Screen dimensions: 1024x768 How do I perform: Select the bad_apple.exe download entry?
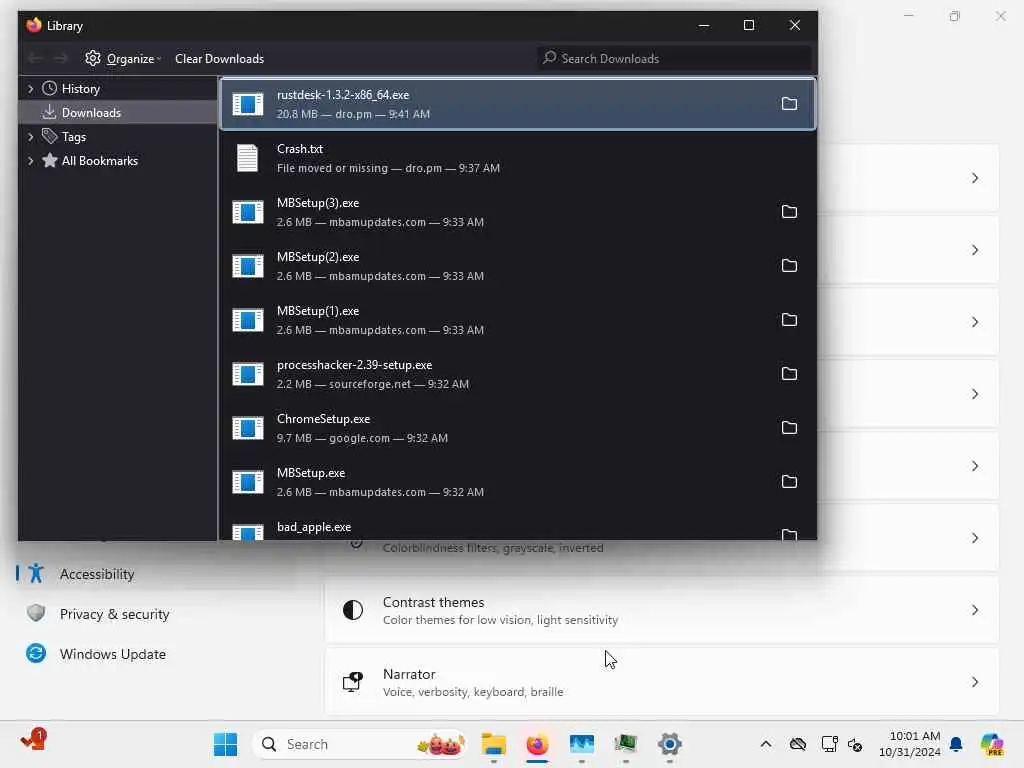point(517,529)
